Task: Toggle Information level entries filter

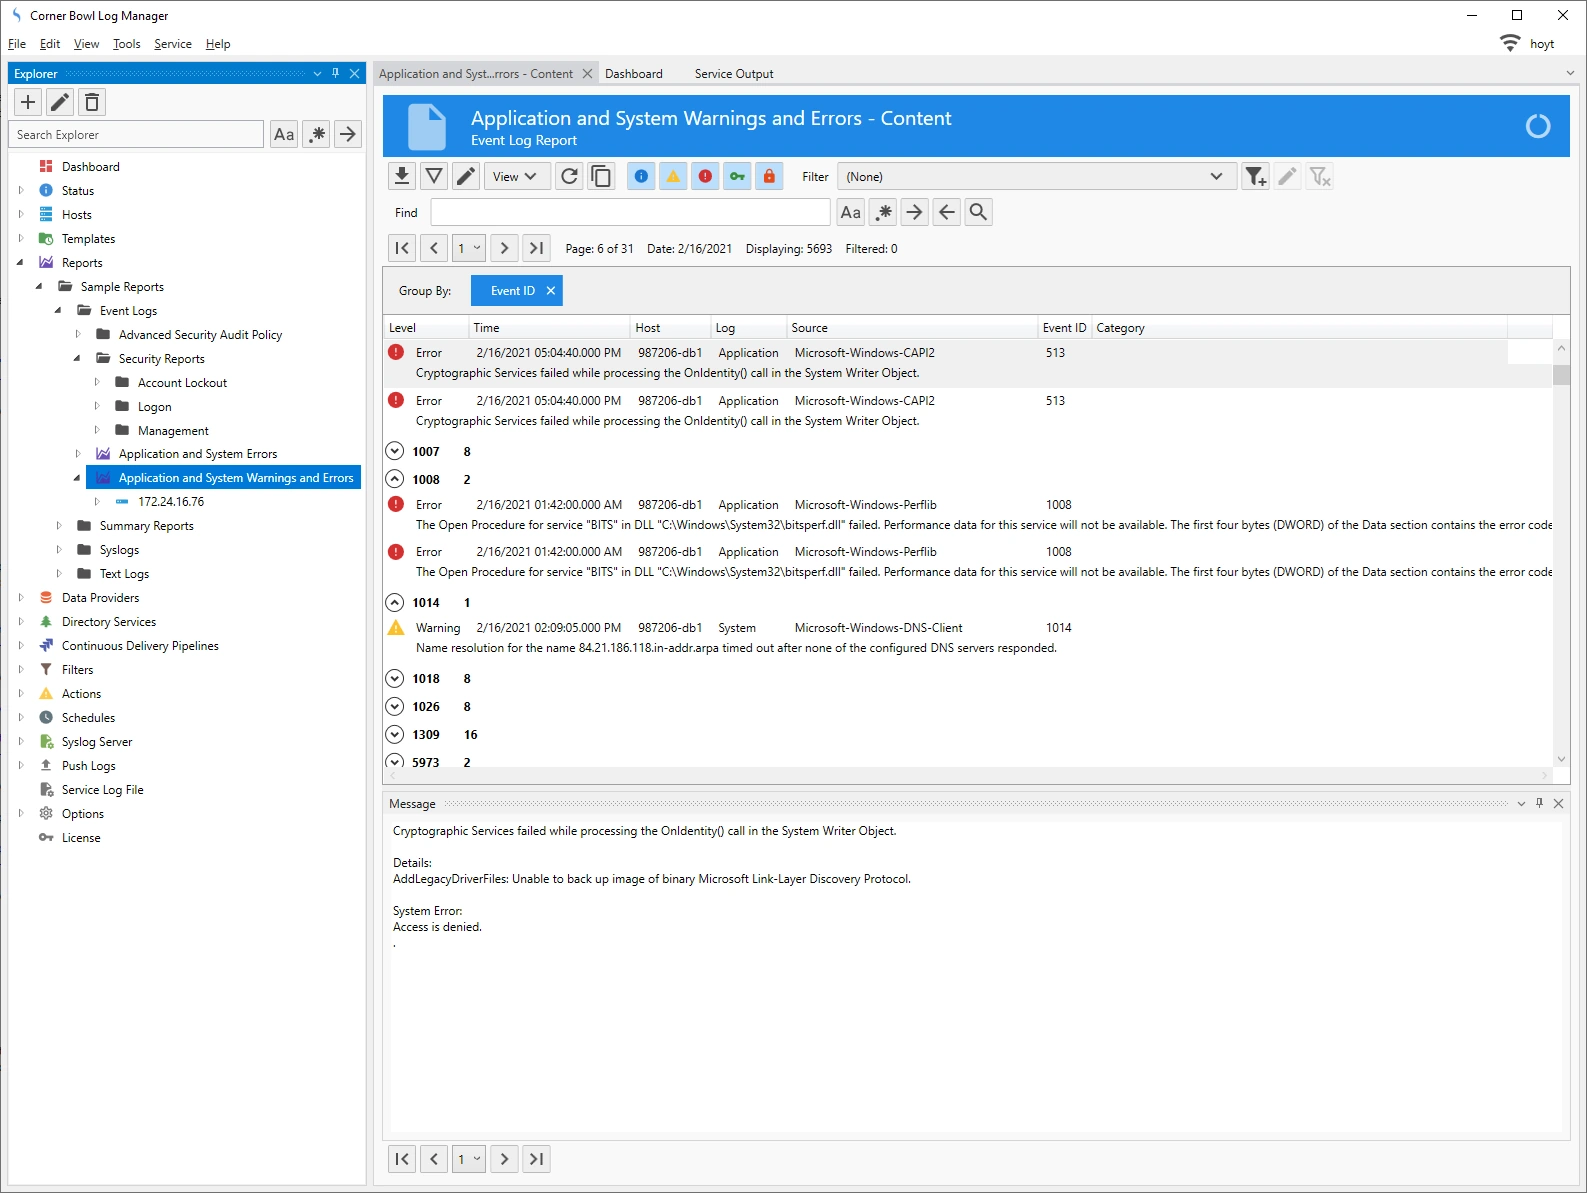Action: point(641,177)
